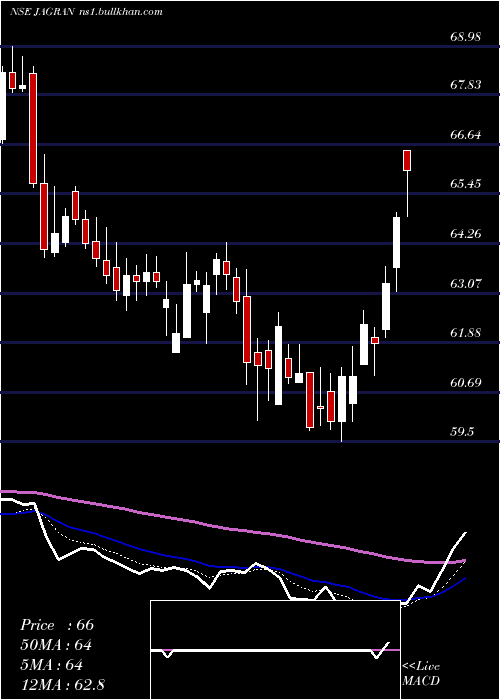Viewport: 500px width, 700px height.
Task: Click the 60.69 price axis label
Action: [x=466, y=383]
